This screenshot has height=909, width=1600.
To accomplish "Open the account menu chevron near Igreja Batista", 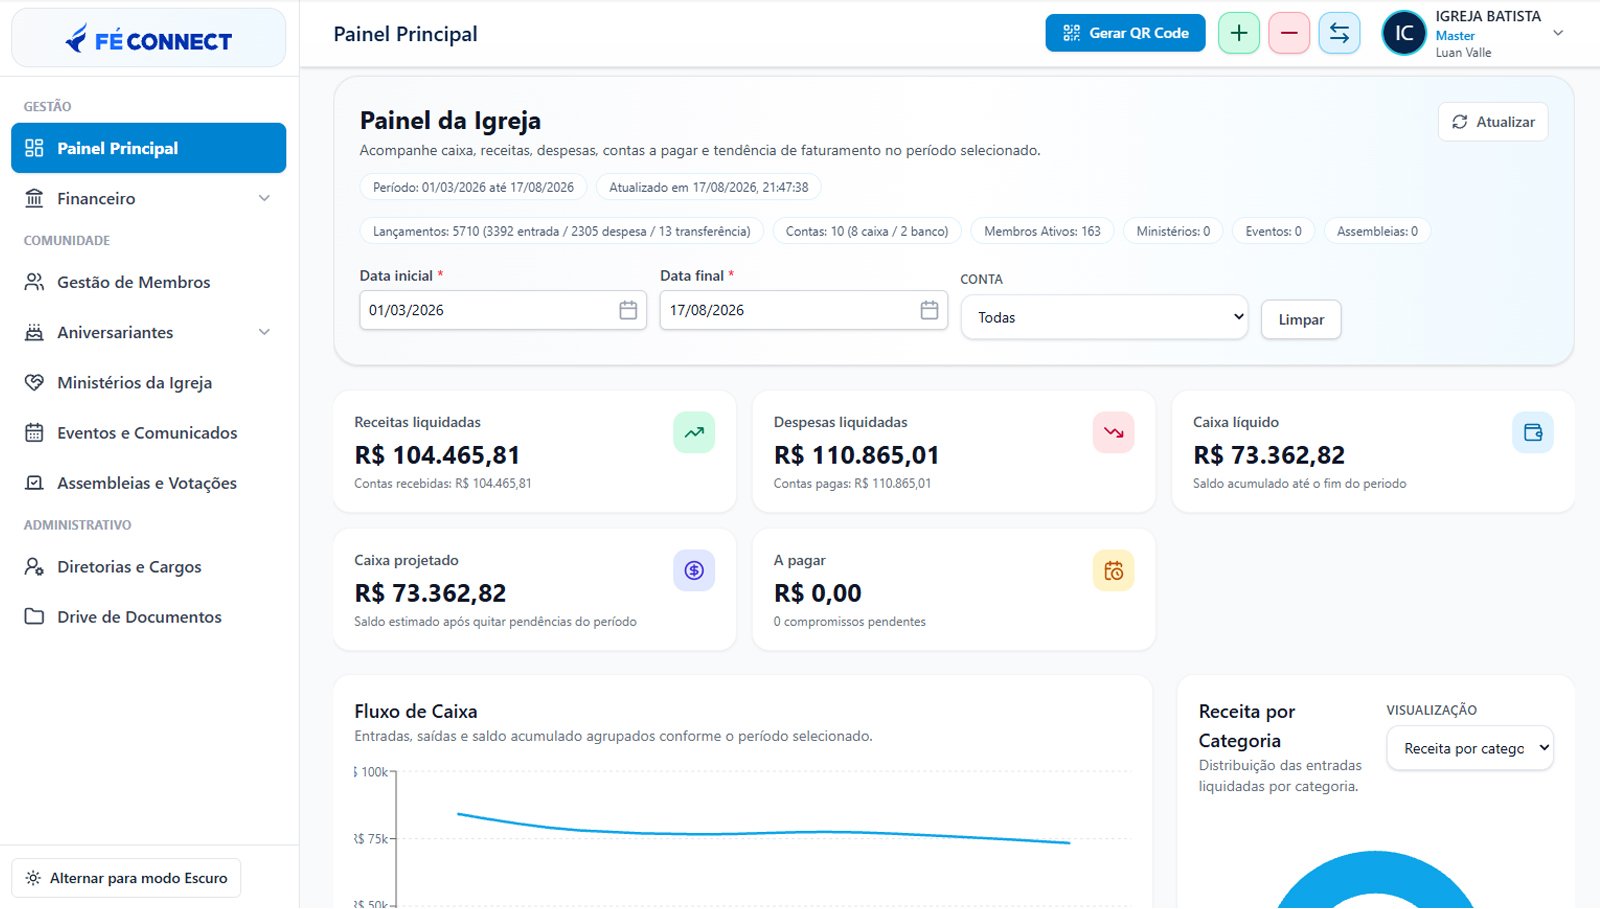I will (x=1558, y=34).
